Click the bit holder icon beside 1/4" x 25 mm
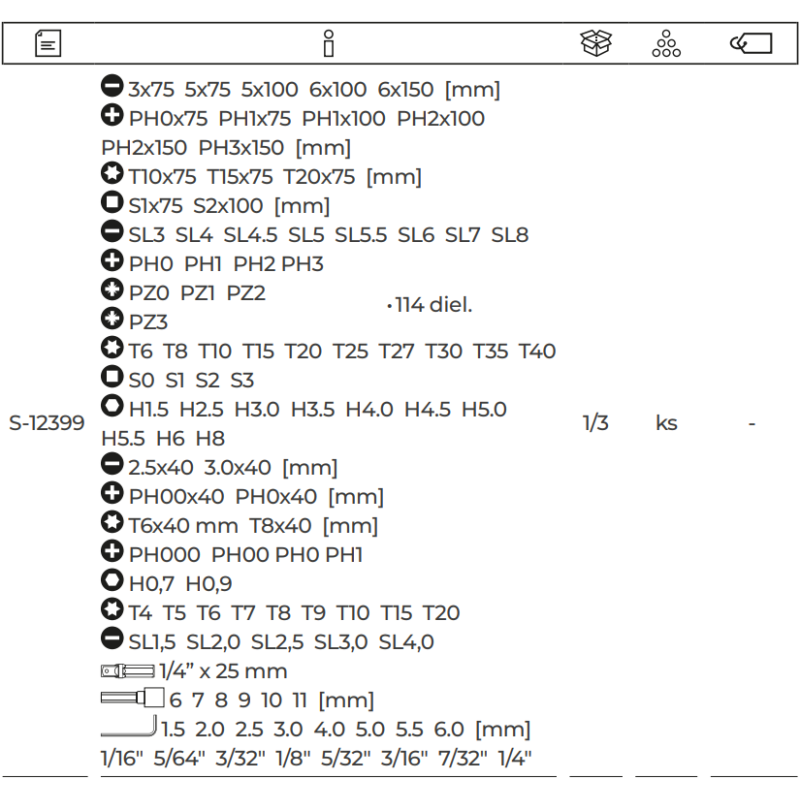The image size is (800, 800). 128,671
